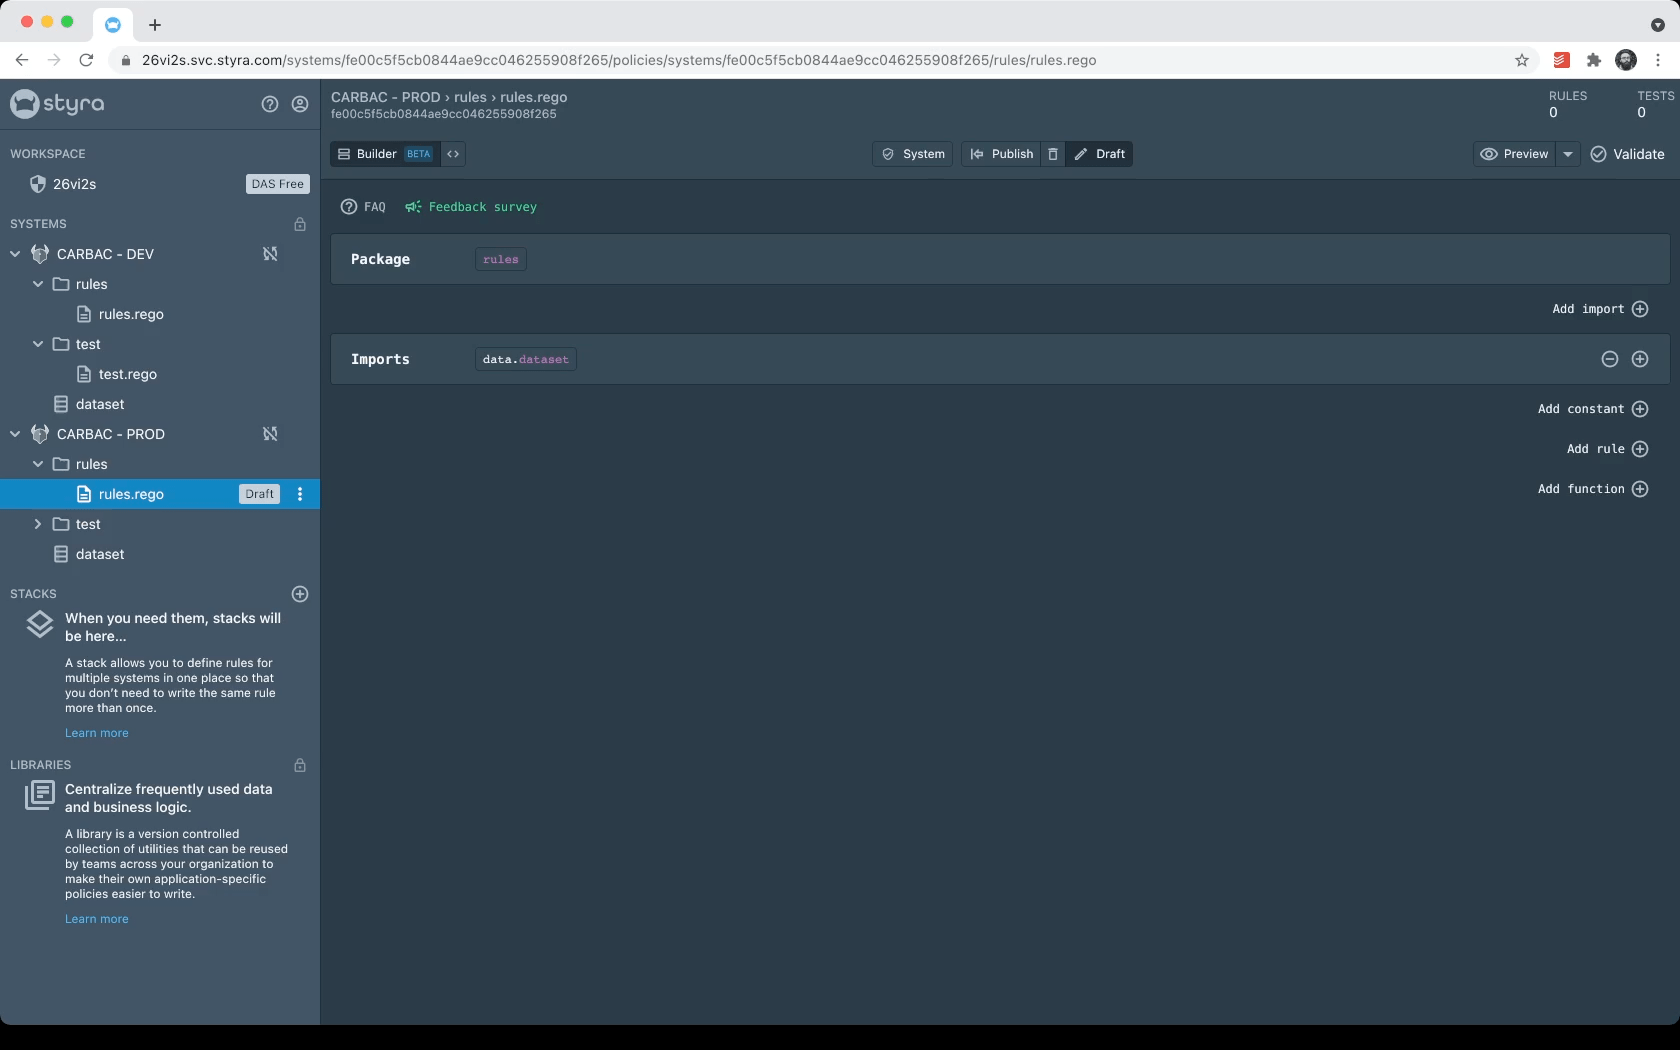Click the Styra logo

click(x=57, y=103)
